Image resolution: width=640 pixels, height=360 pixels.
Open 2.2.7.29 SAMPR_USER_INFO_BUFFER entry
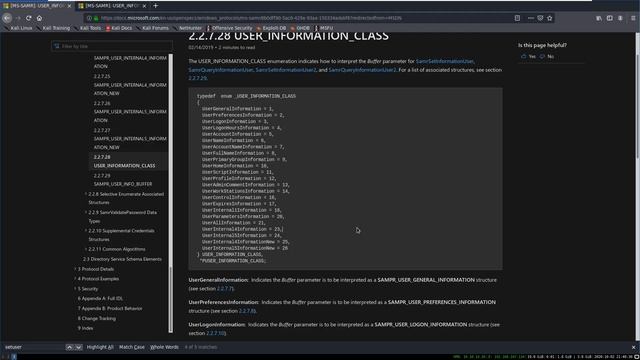[x=122, y=180]
